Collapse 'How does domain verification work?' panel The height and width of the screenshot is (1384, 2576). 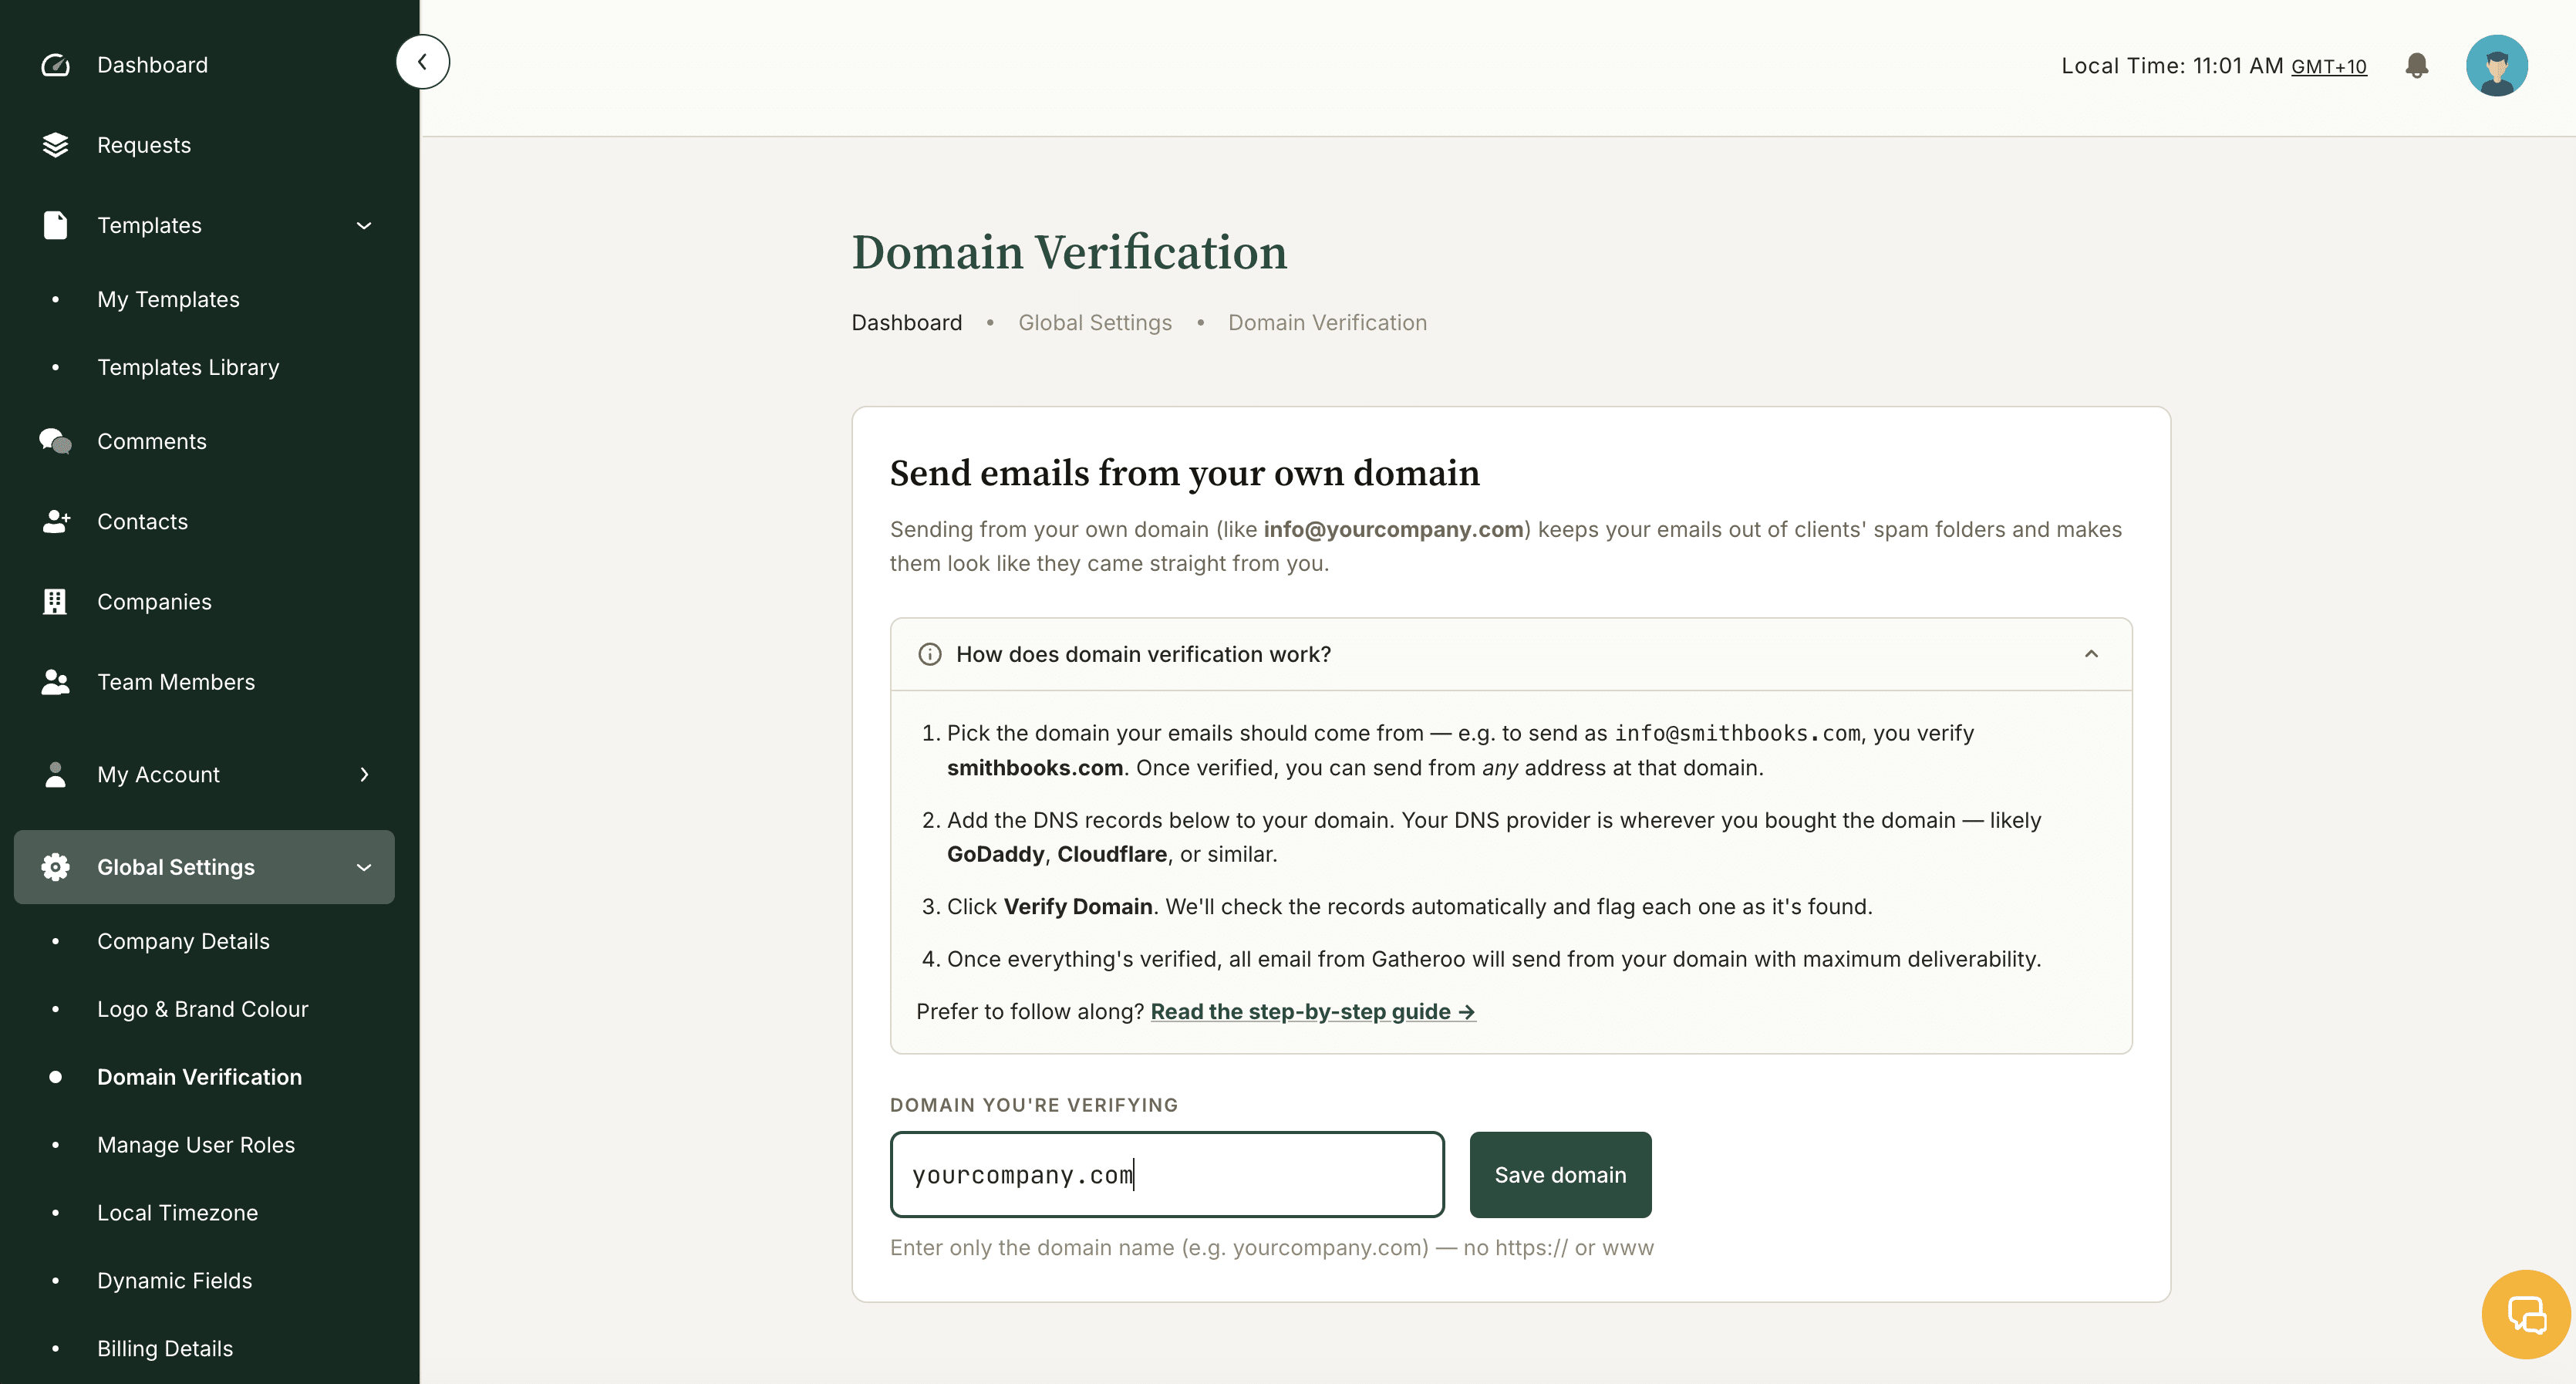(2091, 654)
